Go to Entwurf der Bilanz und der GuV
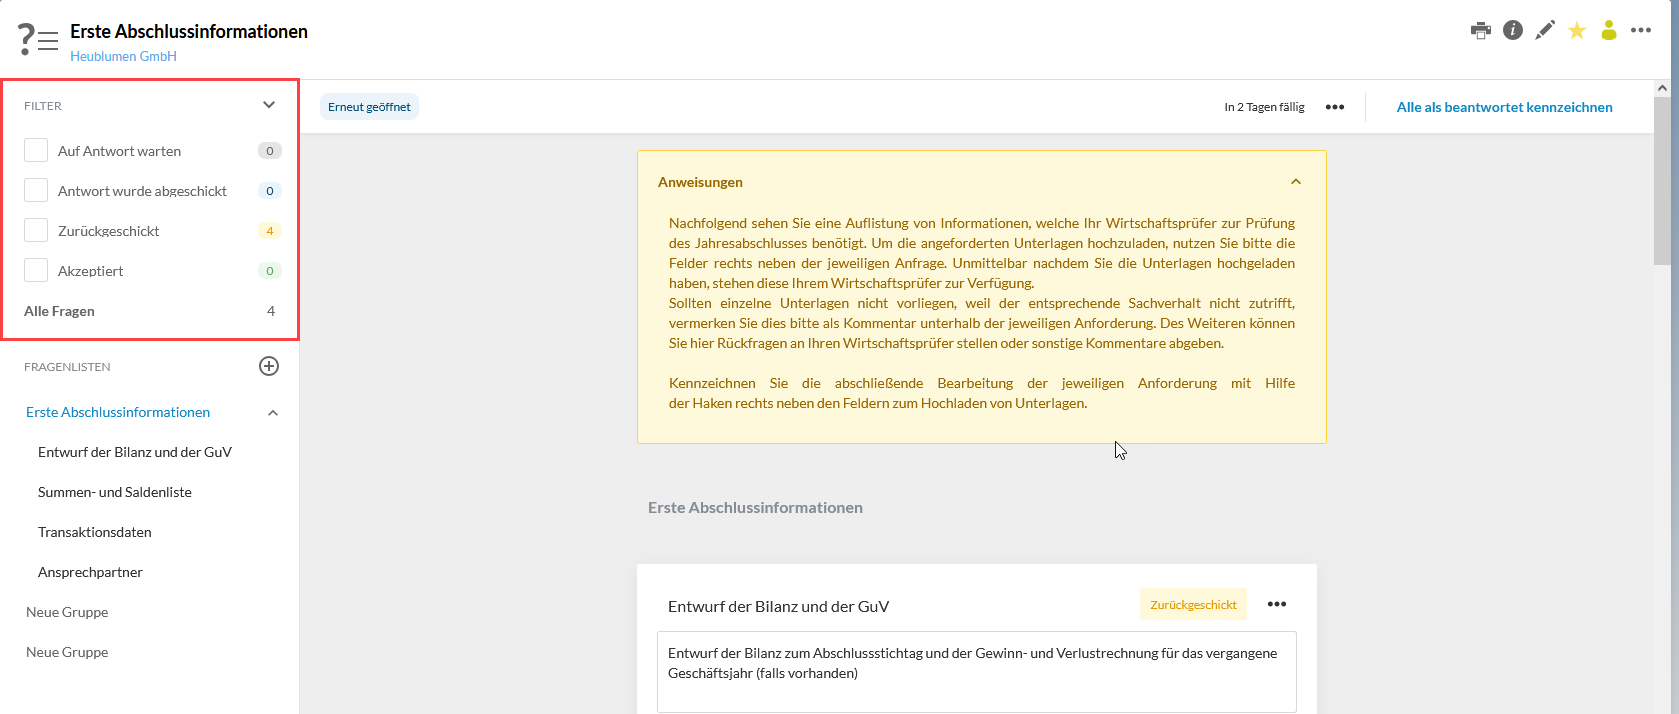 (135, 452)
